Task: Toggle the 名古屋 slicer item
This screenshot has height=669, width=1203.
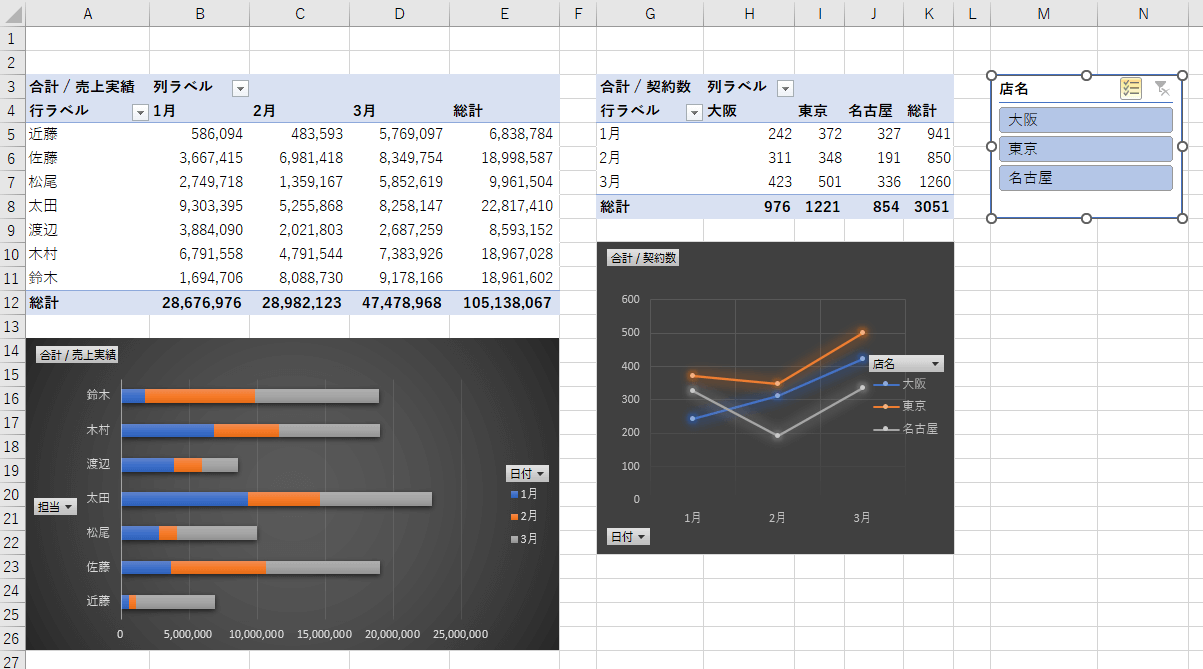Action: pos(1085,178)
